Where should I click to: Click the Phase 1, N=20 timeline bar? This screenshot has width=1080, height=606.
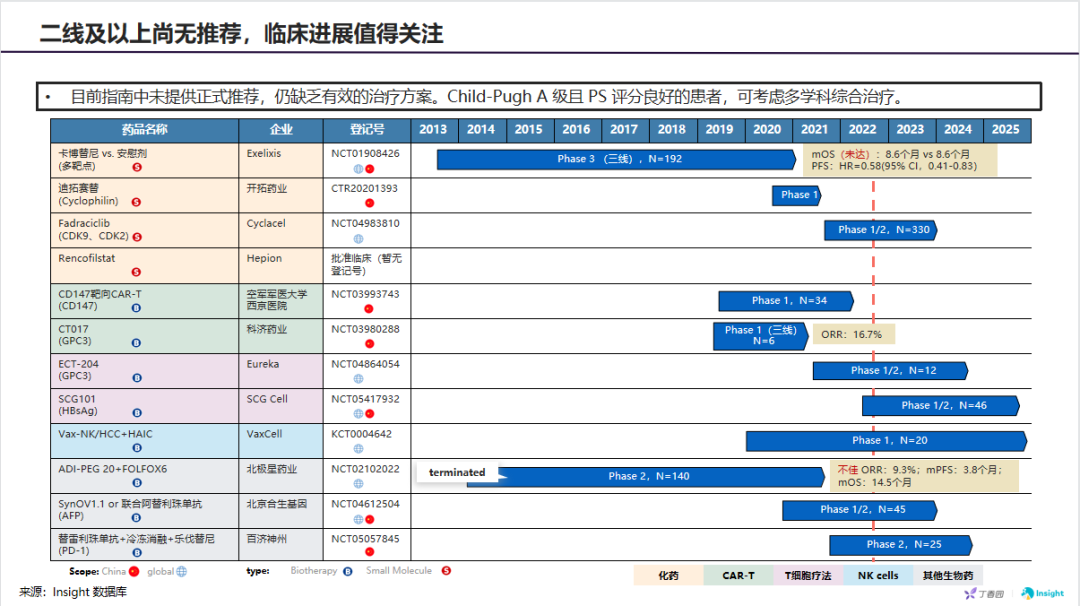[x=886, y=441]
